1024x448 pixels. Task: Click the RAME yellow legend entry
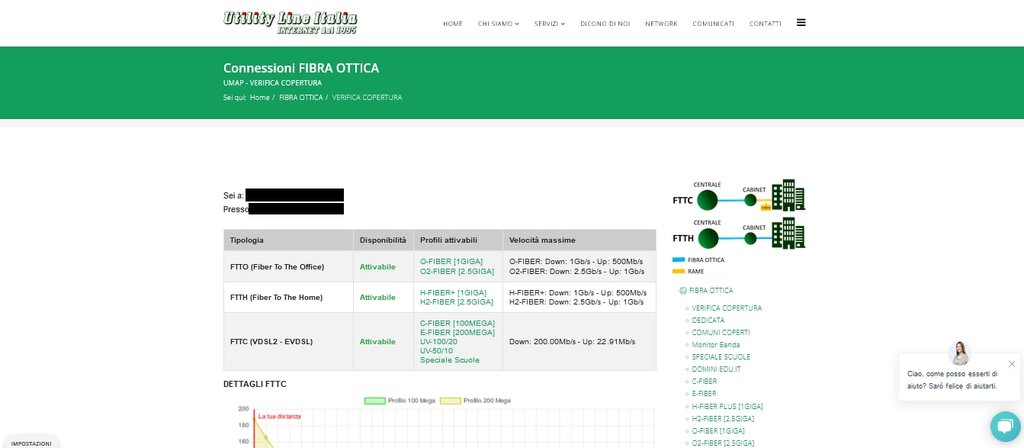pos(688,271)
